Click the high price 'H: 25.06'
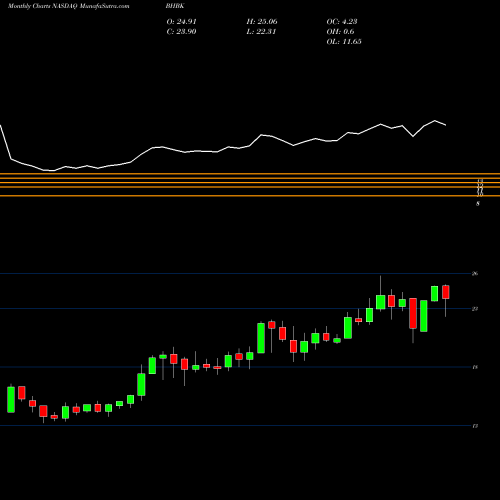This screenshot has height=500, width=500. pyautogui.click(x=262, y=22)
